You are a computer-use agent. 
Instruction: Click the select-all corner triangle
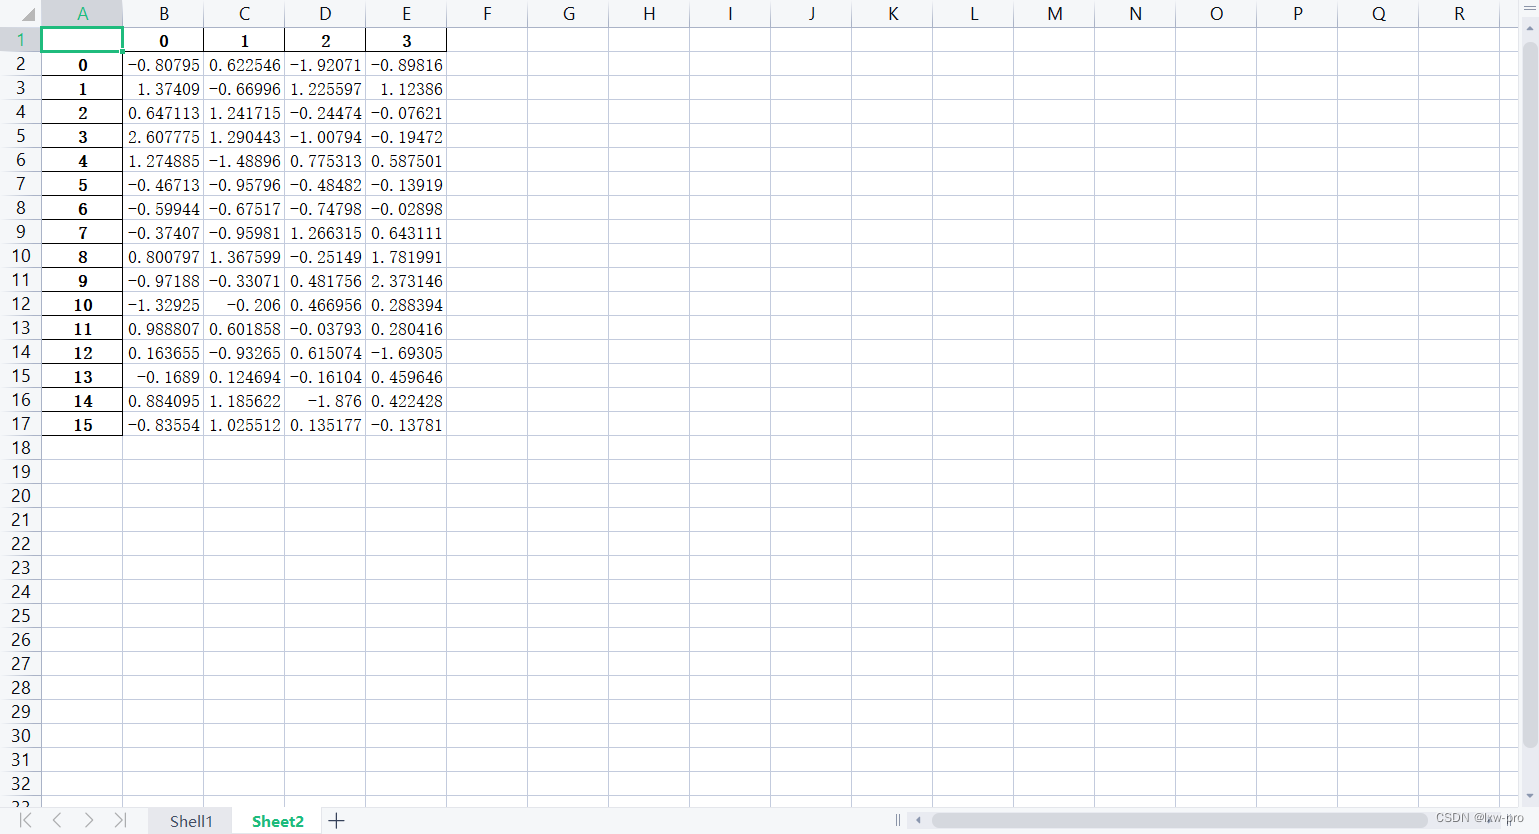click(28, 14)
